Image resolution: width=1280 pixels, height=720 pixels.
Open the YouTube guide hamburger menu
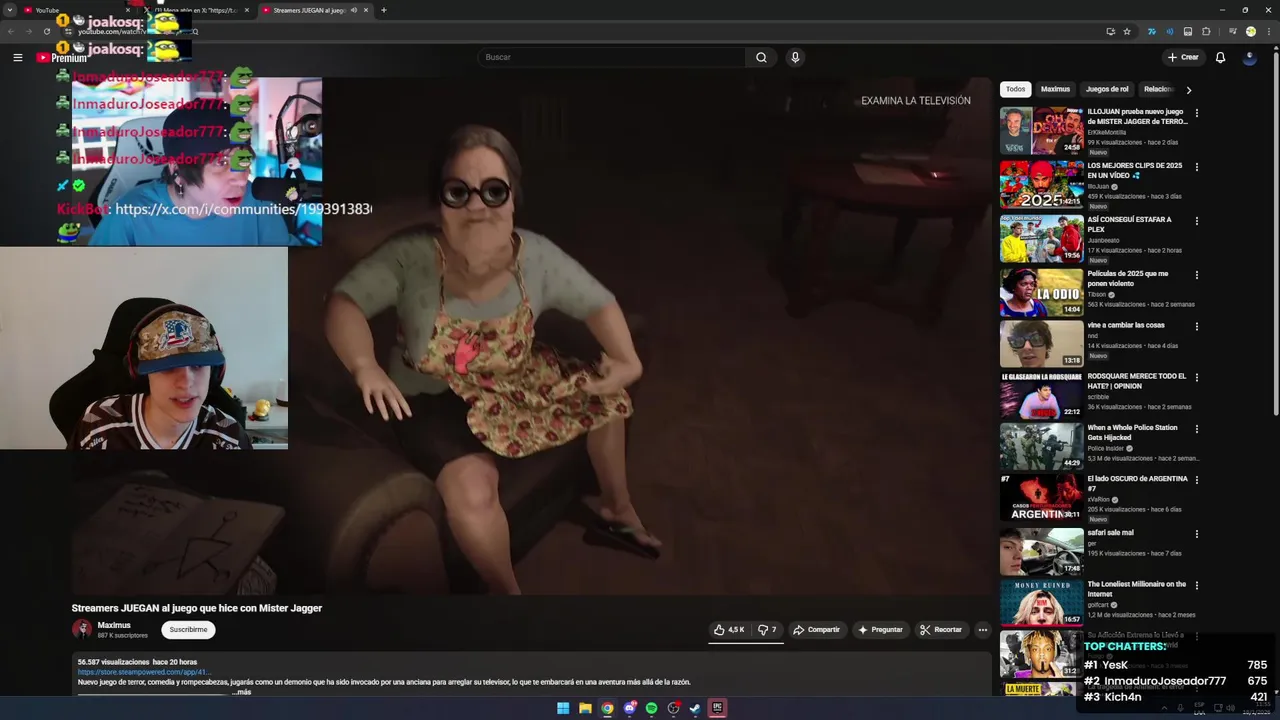17,57
